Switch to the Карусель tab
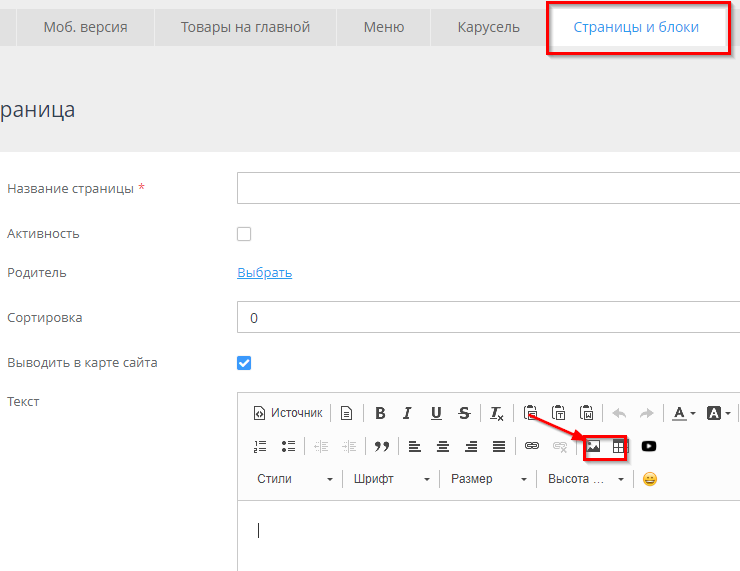Viewport: 740px width, 571px height. pyautogui.click(x=488, y=27)
